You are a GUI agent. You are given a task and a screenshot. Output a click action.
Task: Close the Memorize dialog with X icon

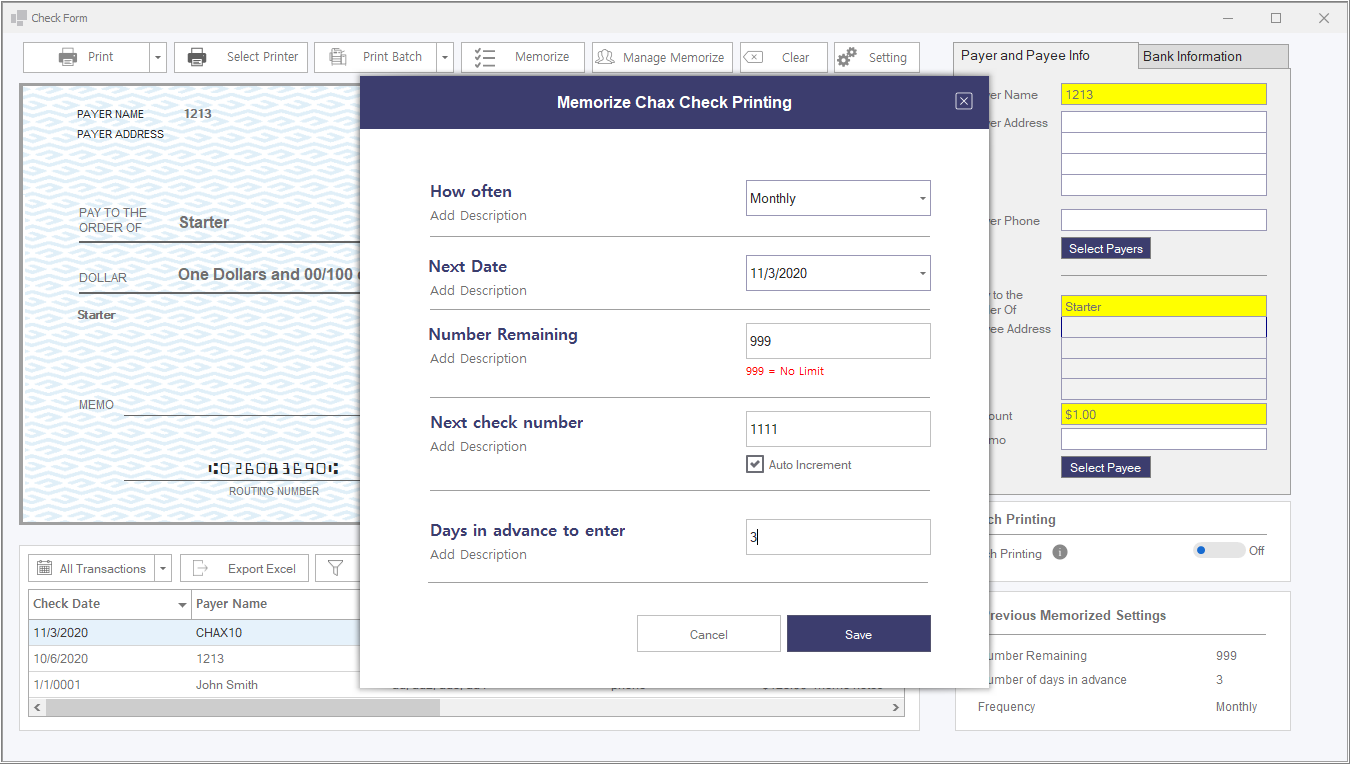(x=963, y=101)
